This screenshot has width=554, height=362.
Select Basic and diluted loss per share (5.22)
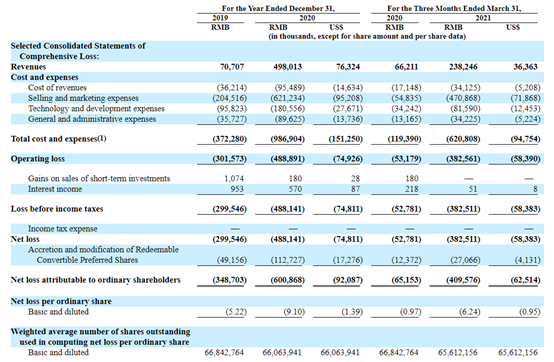236,312
